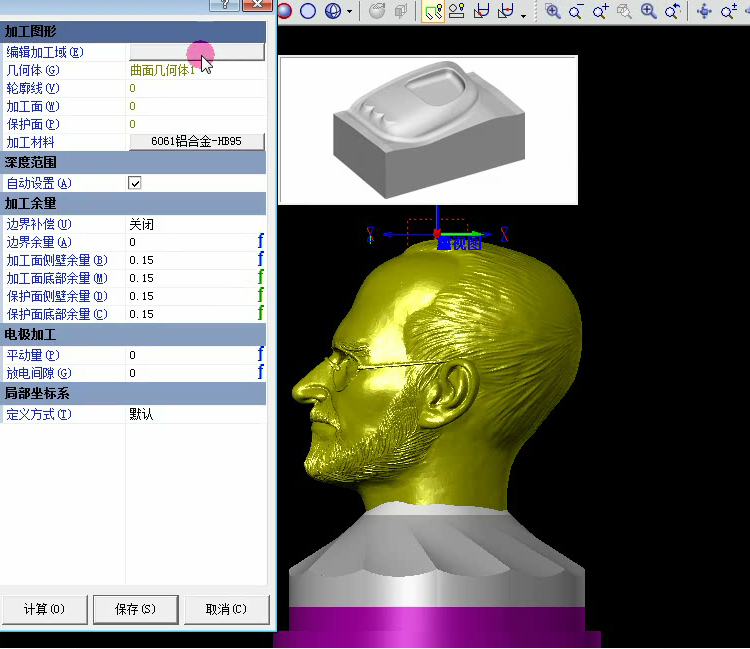Select the wireframe circle display icon
Viewport: 750px width, 649px height.
coord(308,11)
